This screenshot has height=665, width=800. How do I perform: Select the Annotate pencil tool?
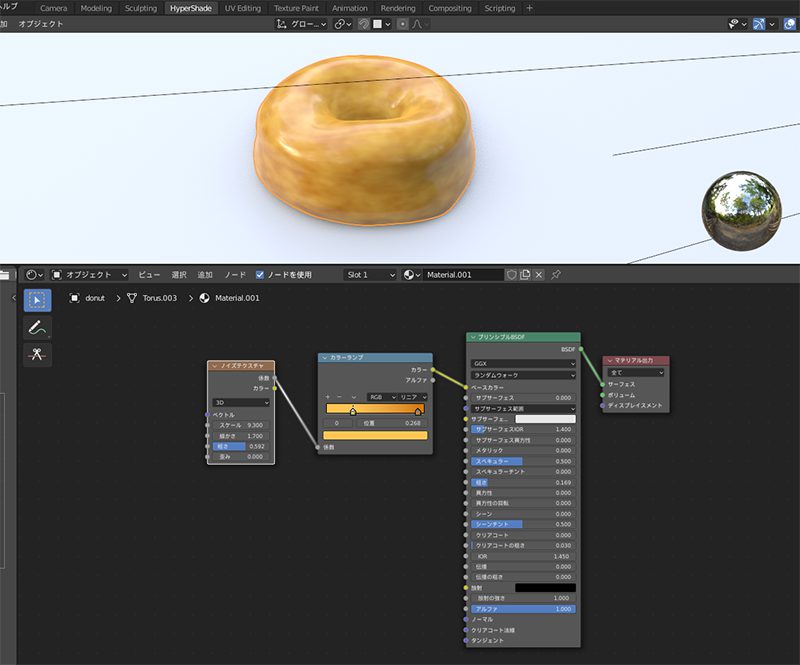click(x=37, y=327)
